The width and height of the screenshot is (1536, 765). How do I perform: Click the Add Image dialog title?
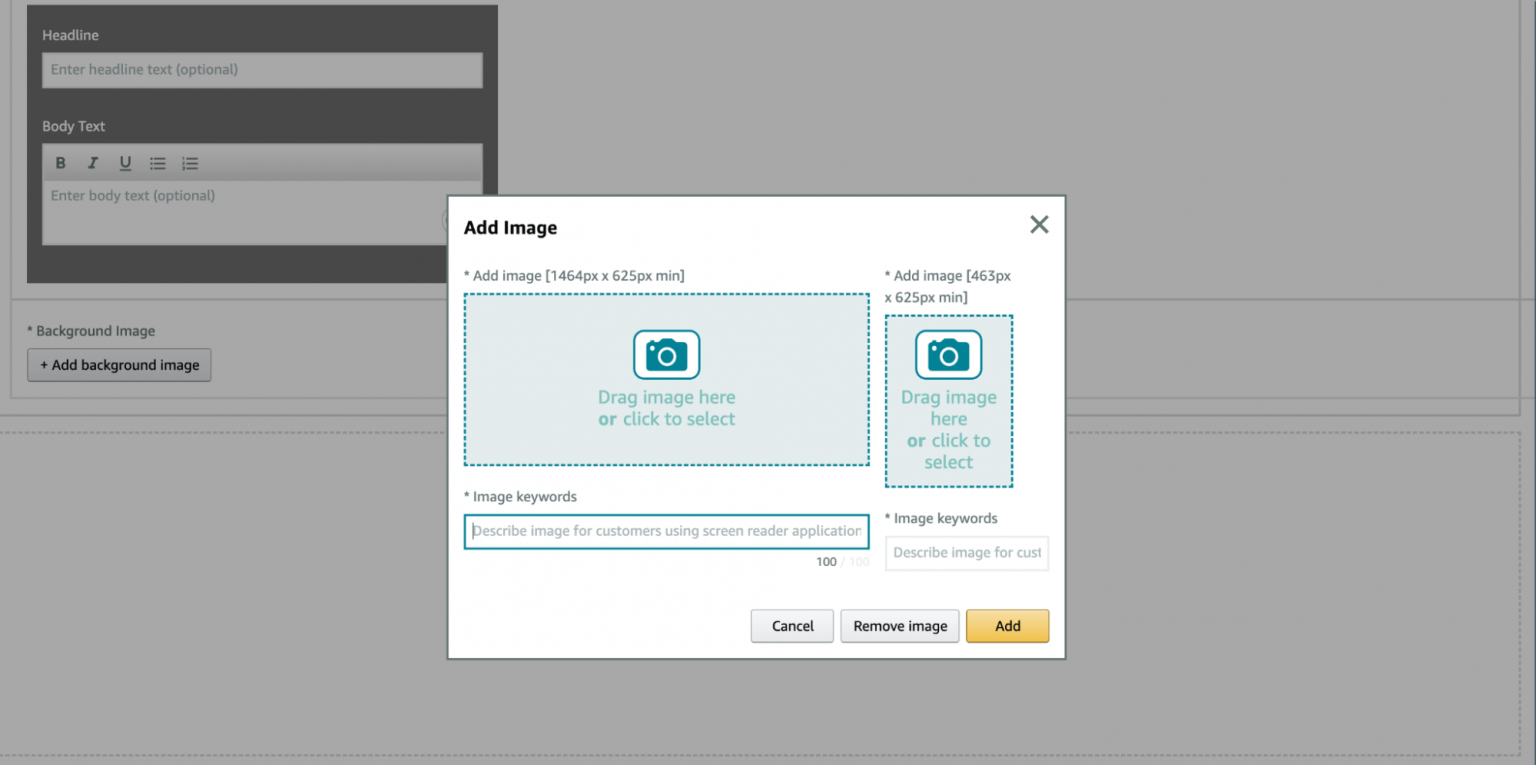(x=510, y=228)
